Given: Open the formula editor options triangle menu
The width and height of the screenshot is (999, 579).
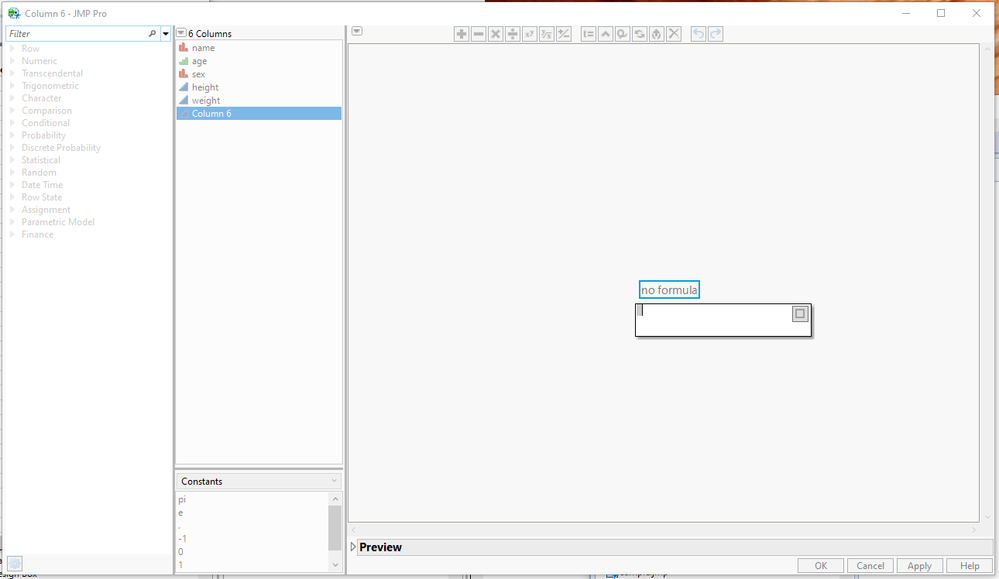Looking at the screenshot, I should coord(357,31).
